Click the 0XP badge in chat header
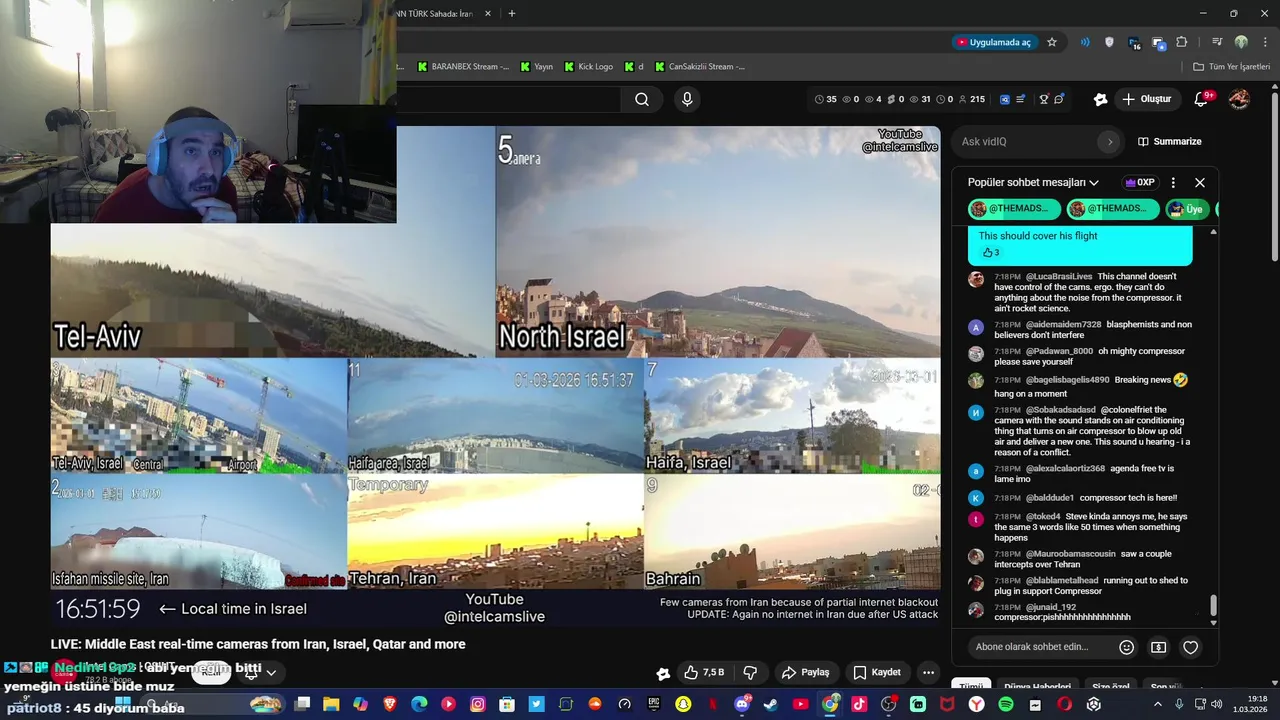The height and width of the screenshot is (720, 1280). pos(1140,183)
